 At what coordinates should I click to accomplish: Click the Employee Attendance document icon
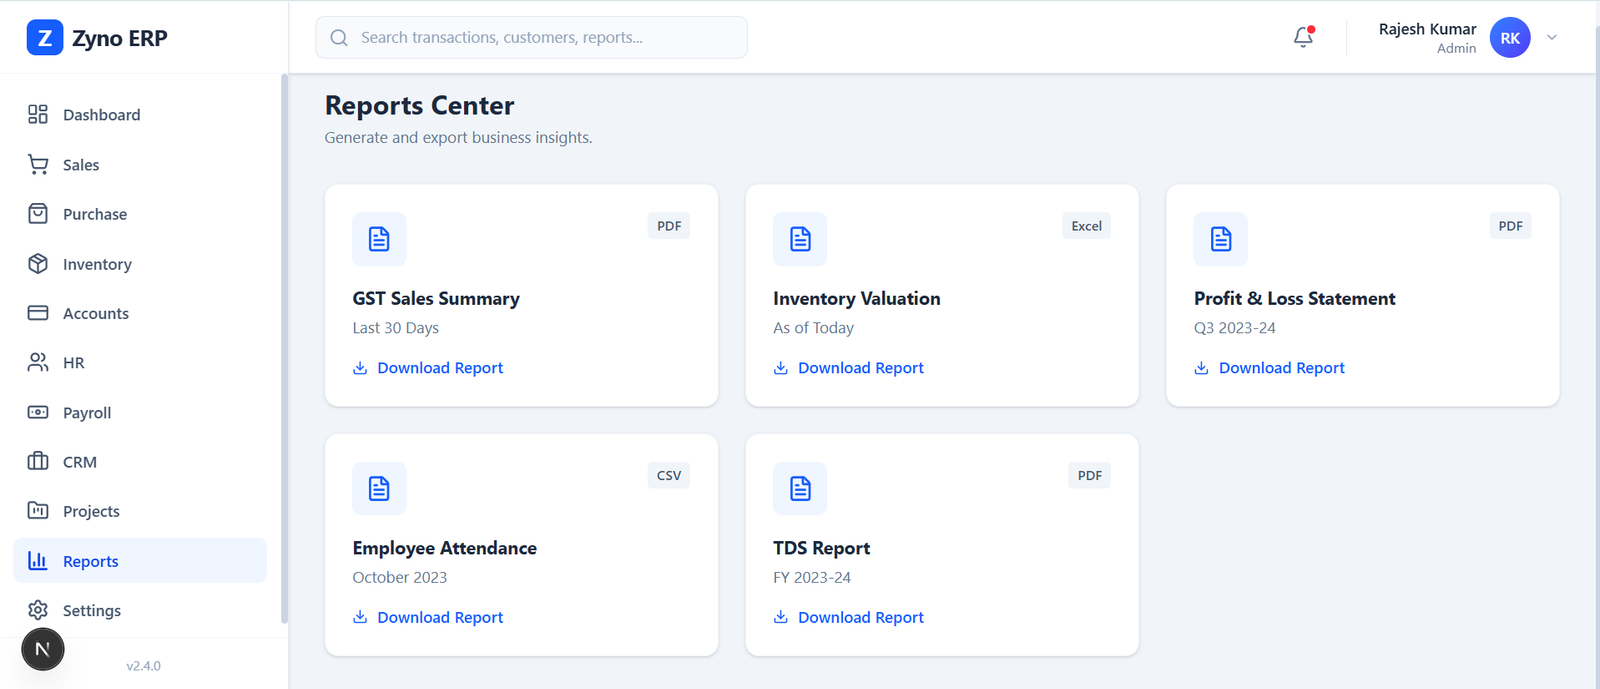[x=379, y=489]
